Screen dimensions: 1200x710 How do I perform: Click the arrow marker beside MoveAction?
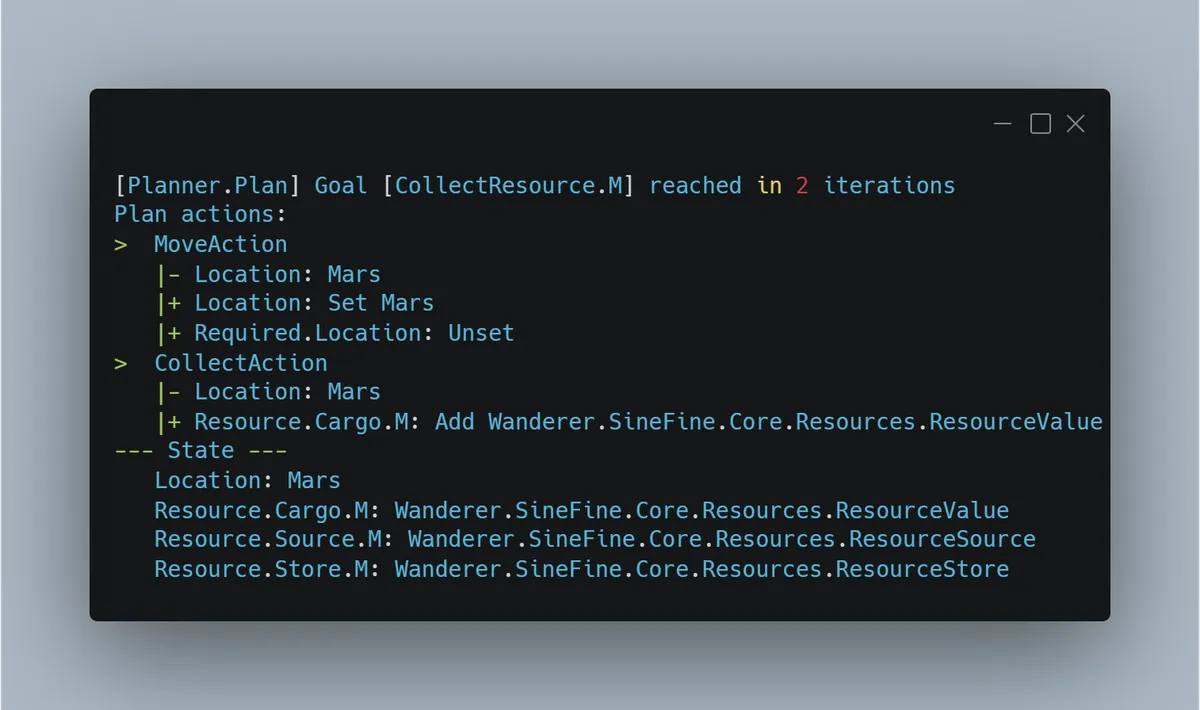pos(121,245)
